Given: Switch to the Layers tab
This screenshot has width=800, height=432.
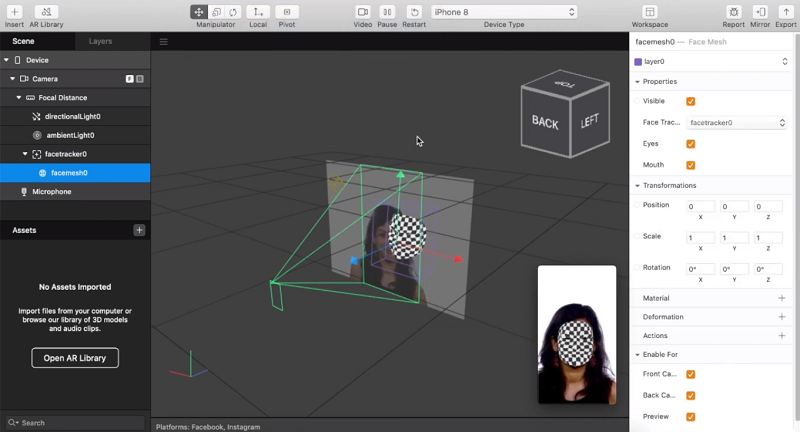Looking at the screenshot, I should point(100,41).
